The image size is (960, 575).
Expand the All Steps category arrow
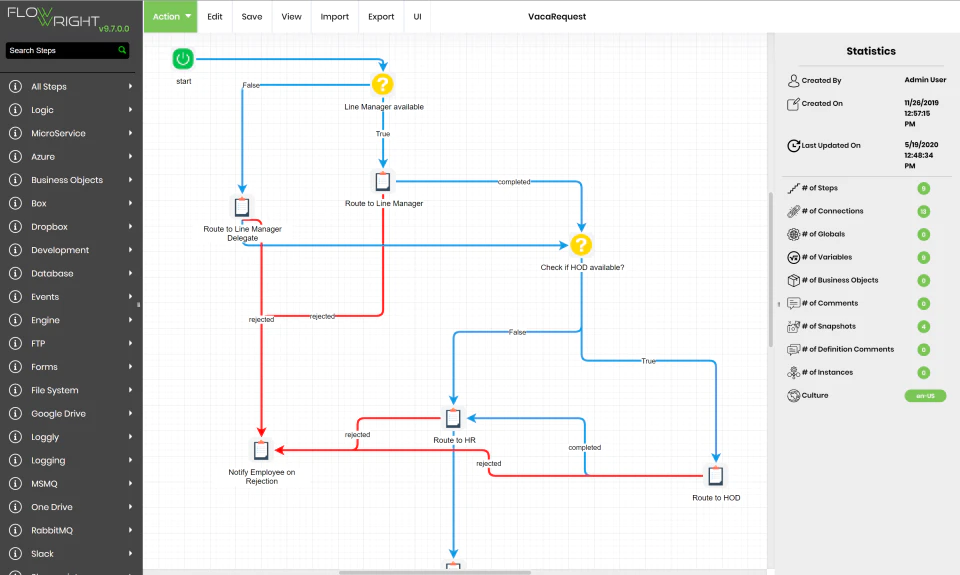tap(130, 86)
